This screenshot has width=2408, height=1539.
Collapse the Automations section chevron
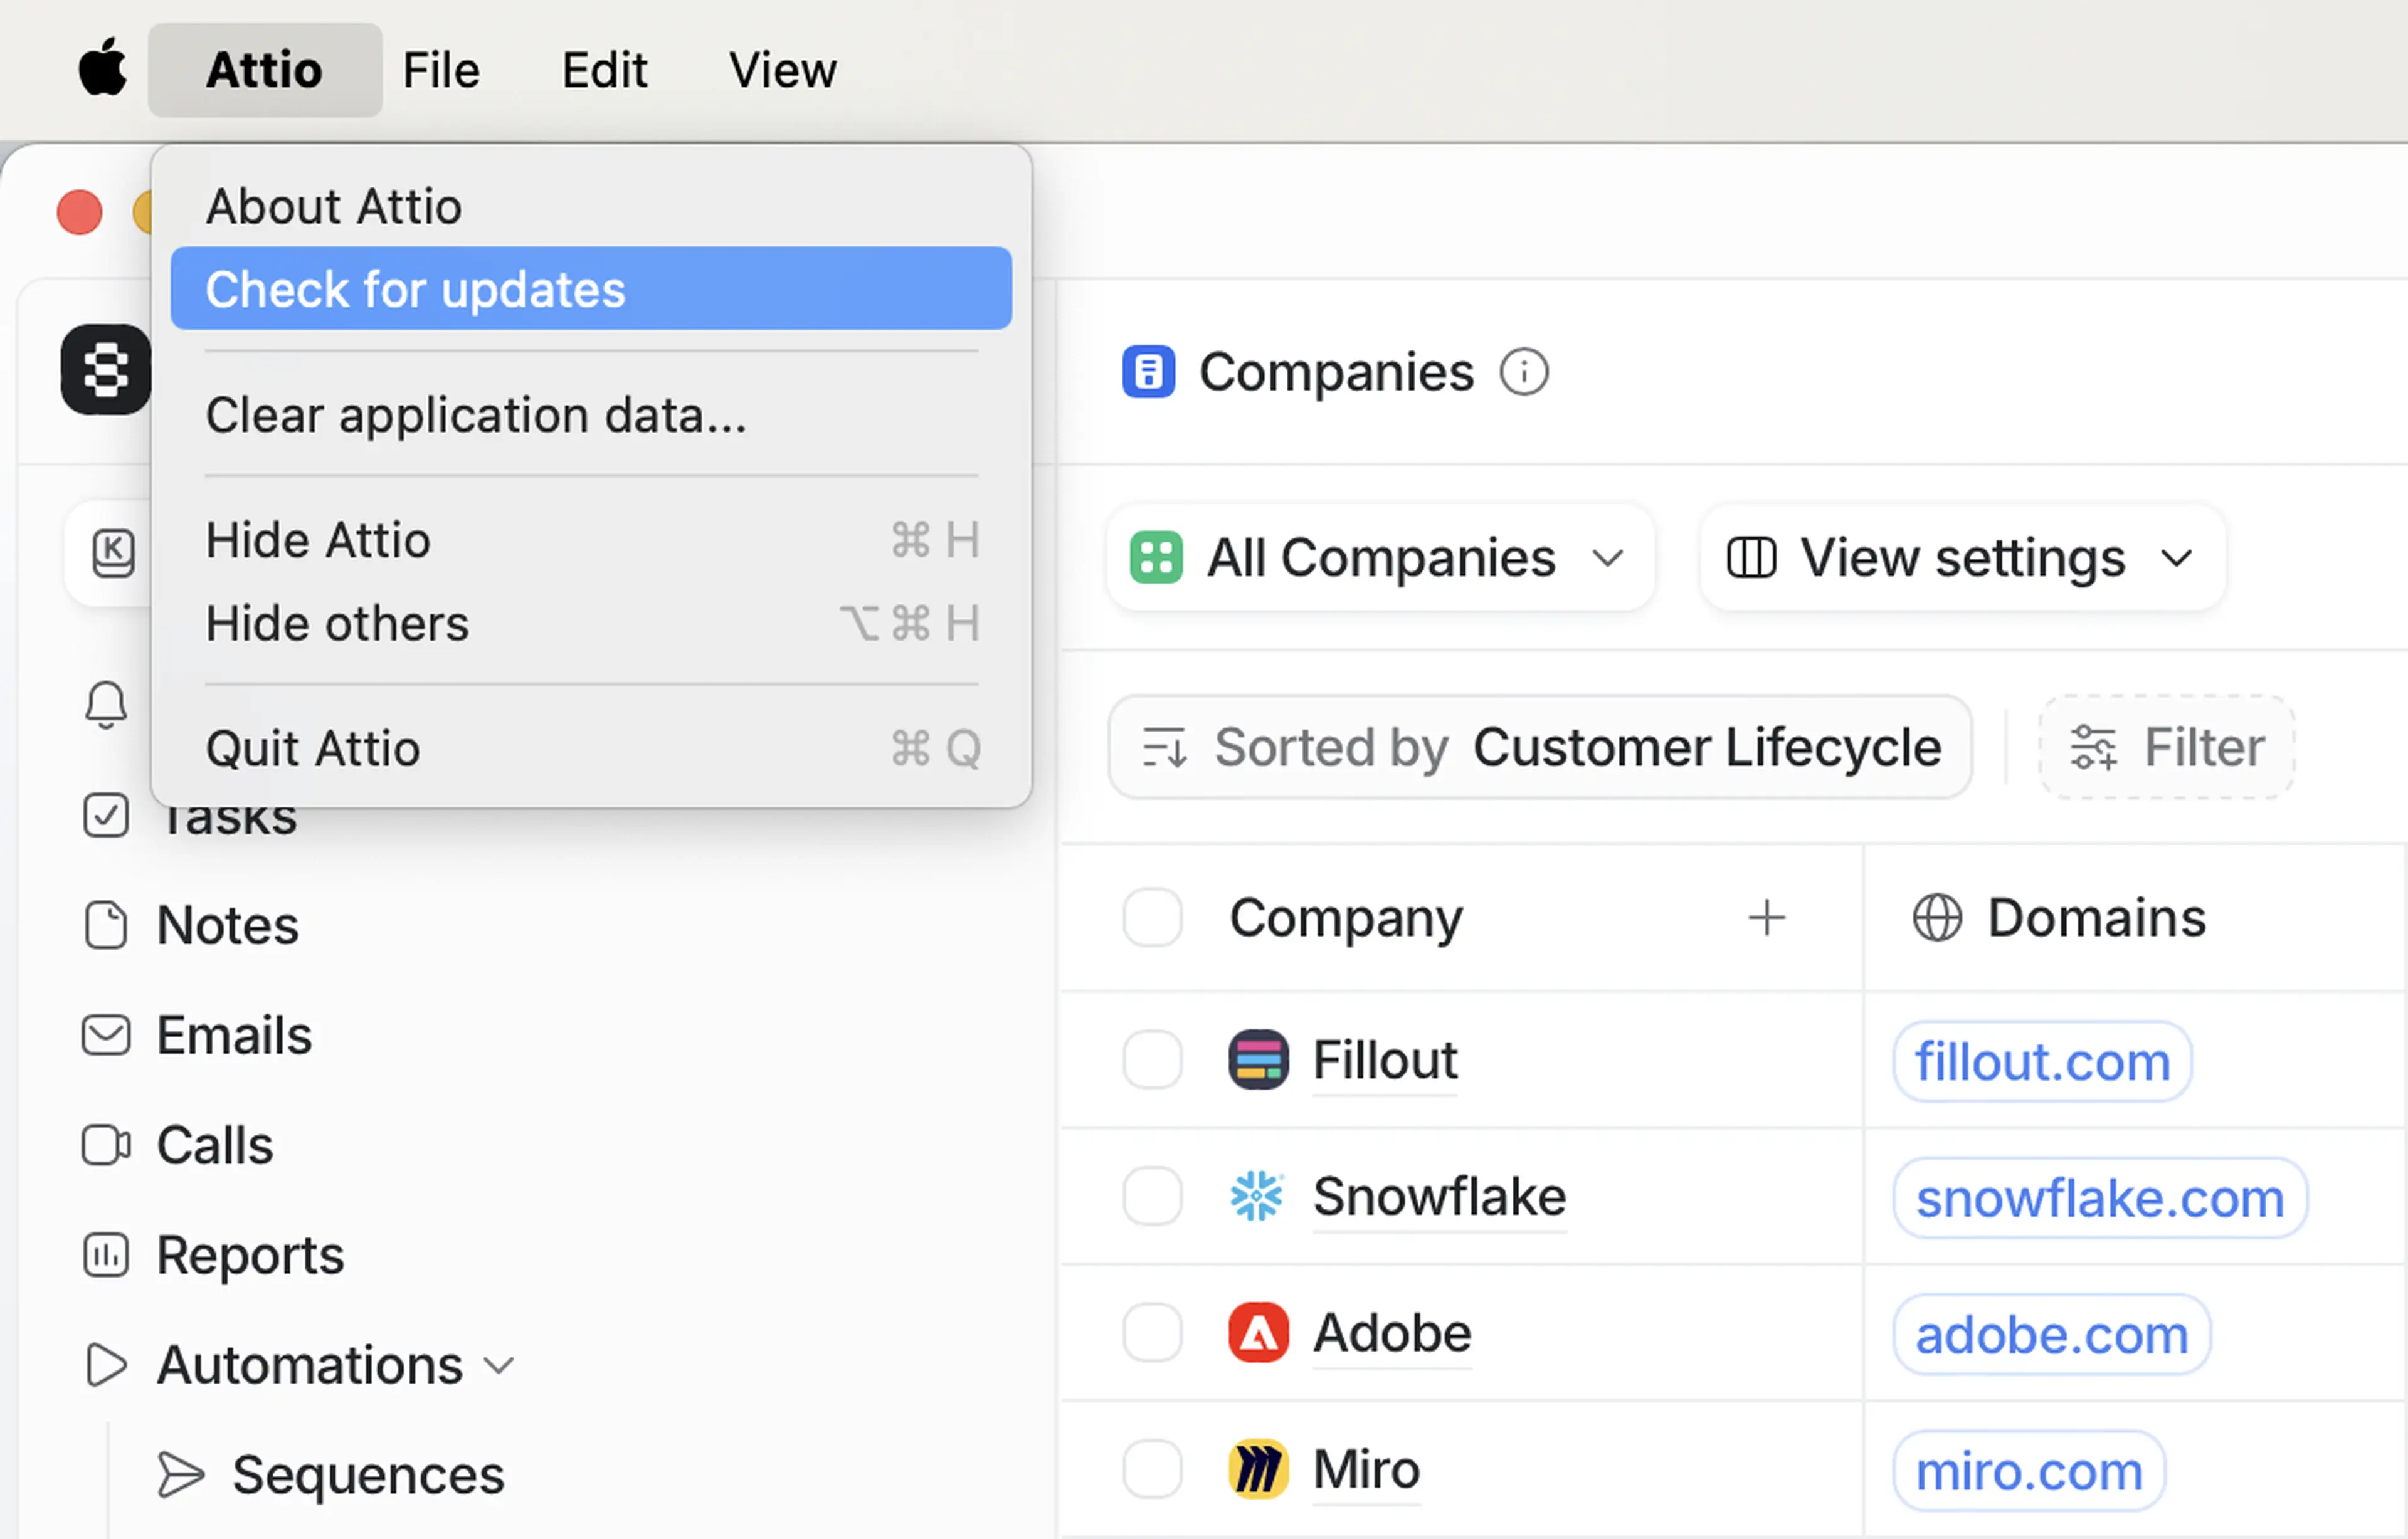coord(498,1366)
